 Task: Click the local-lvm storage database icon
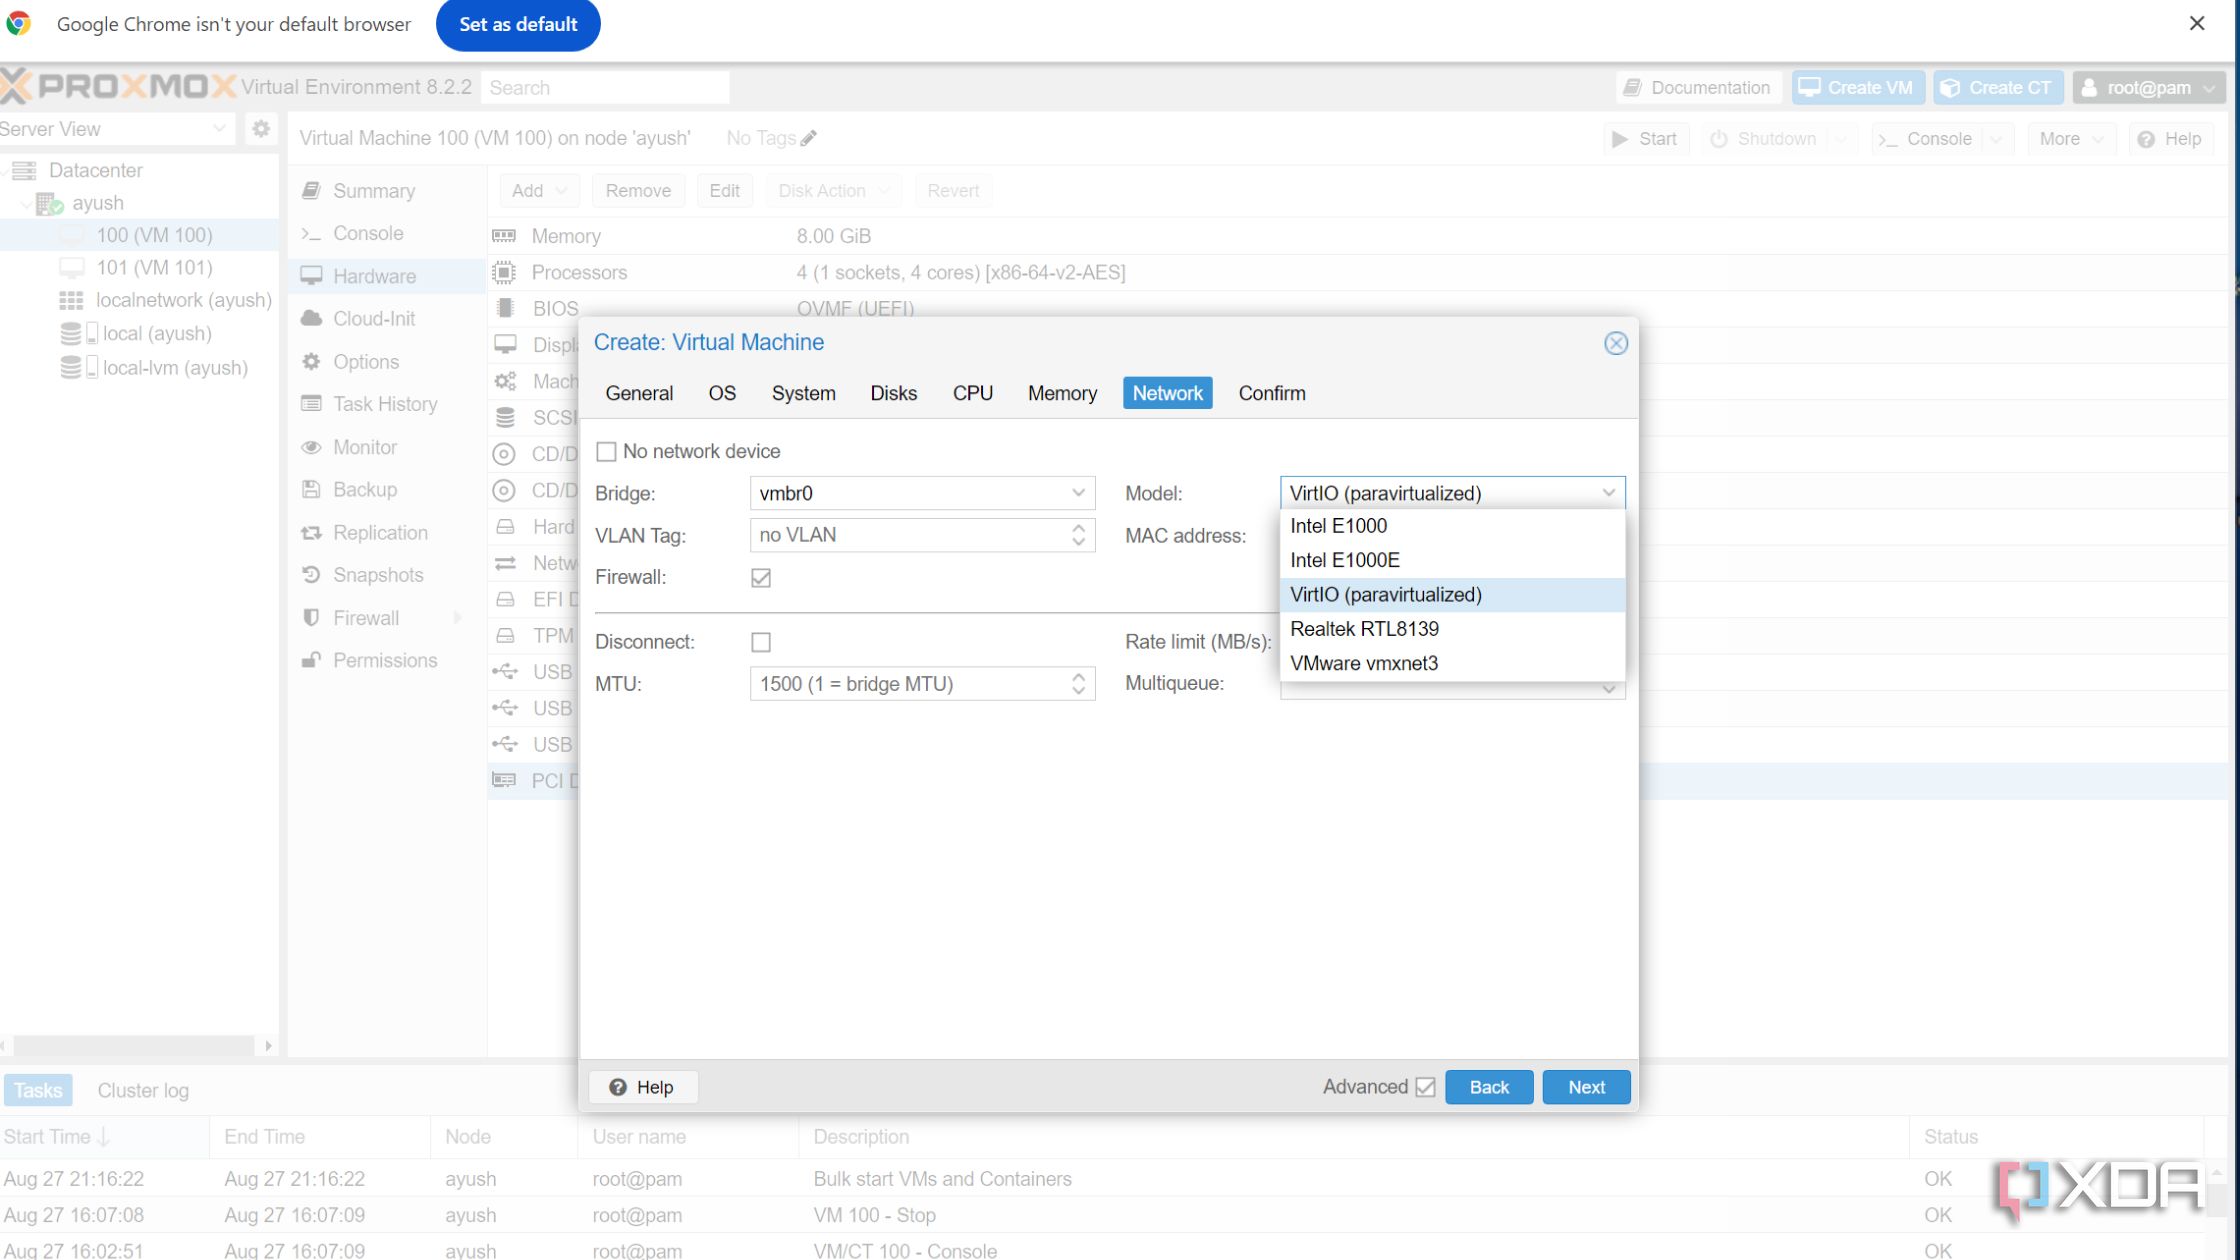70,368
